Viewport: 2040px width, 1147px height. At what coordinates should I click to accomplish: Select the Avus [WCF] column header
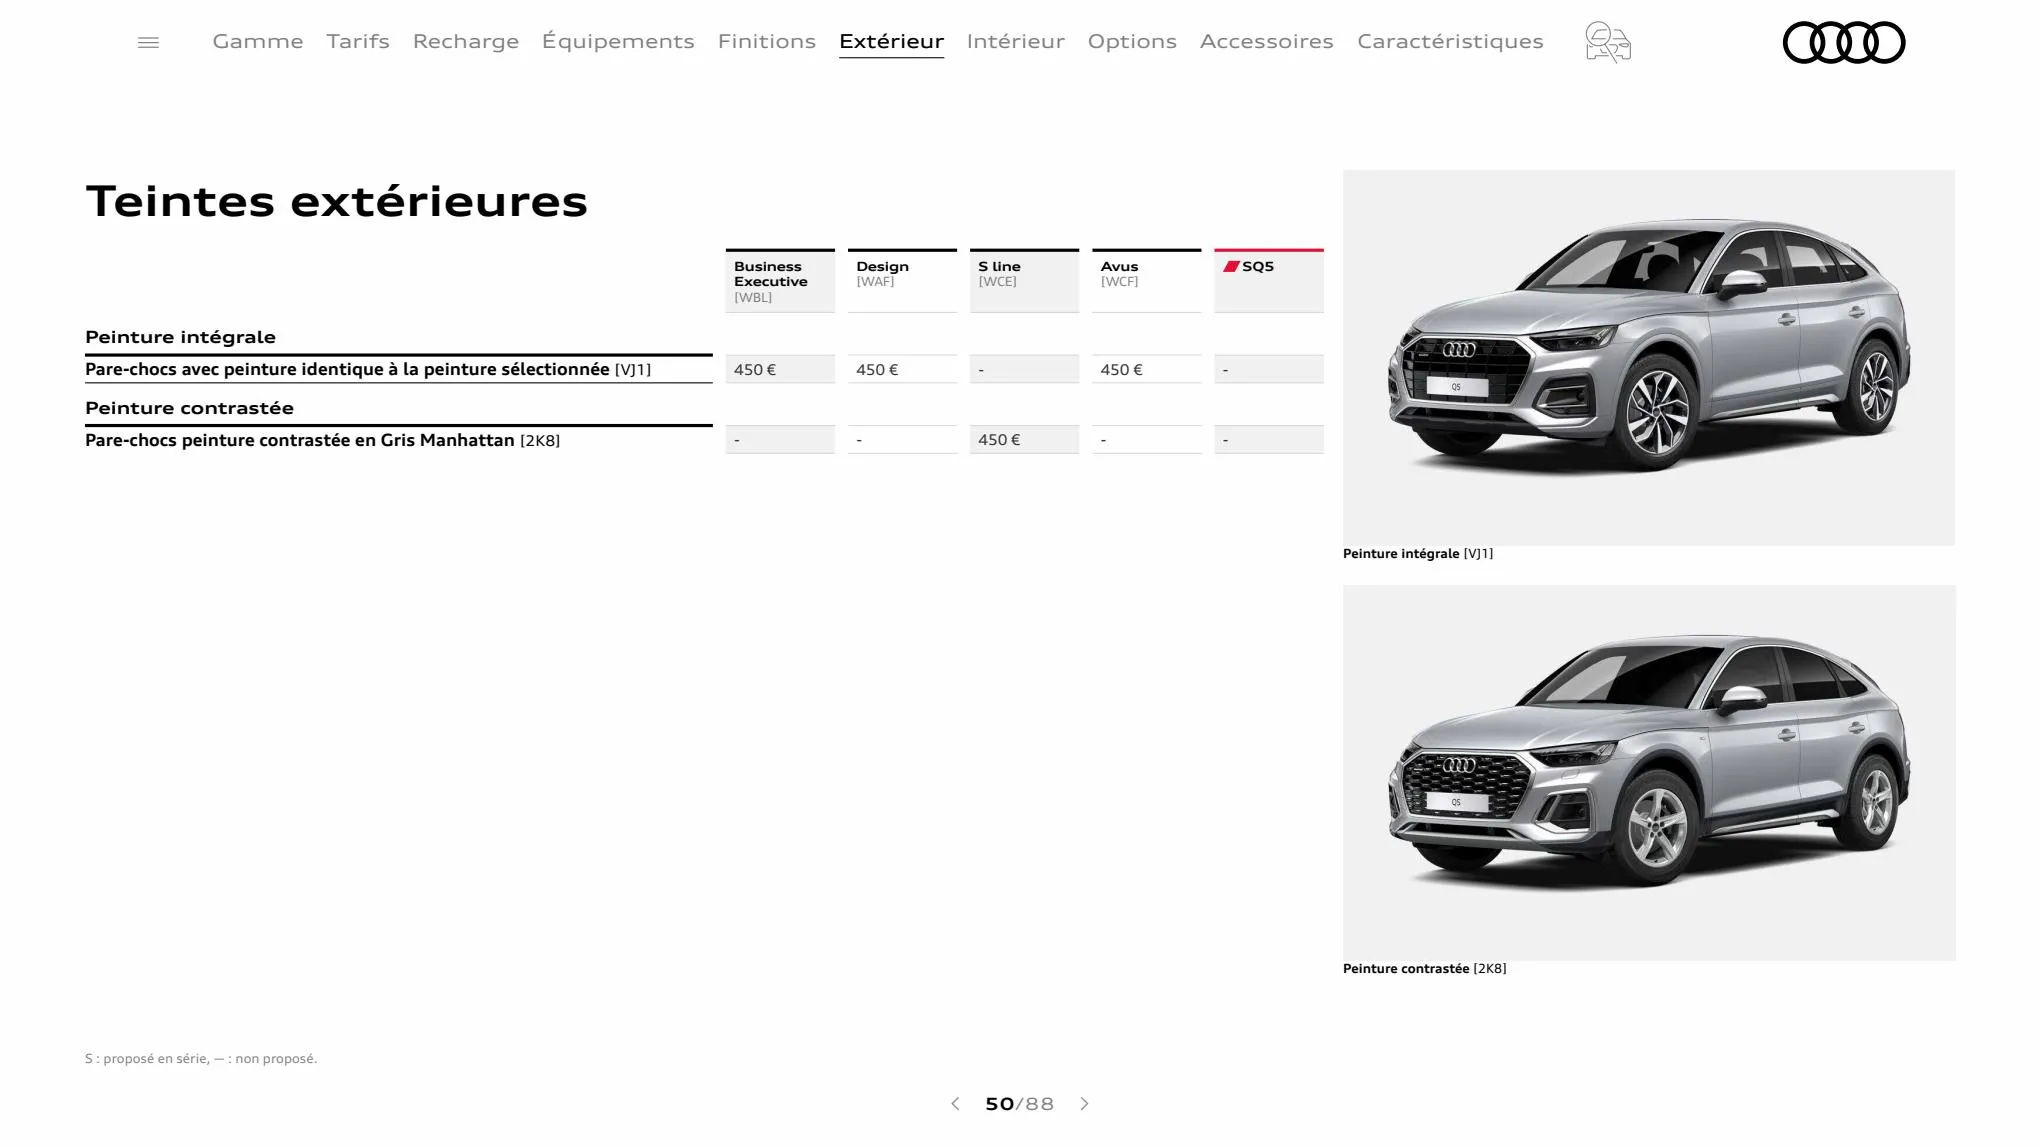[1146, 281]
